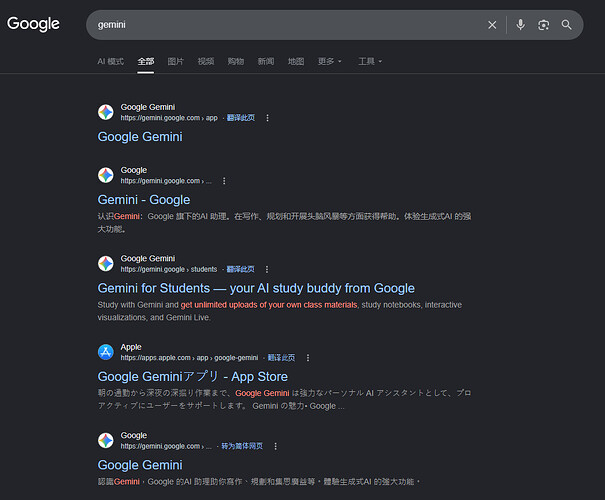Open Google Lens image search icon

[x=543, y=25]
